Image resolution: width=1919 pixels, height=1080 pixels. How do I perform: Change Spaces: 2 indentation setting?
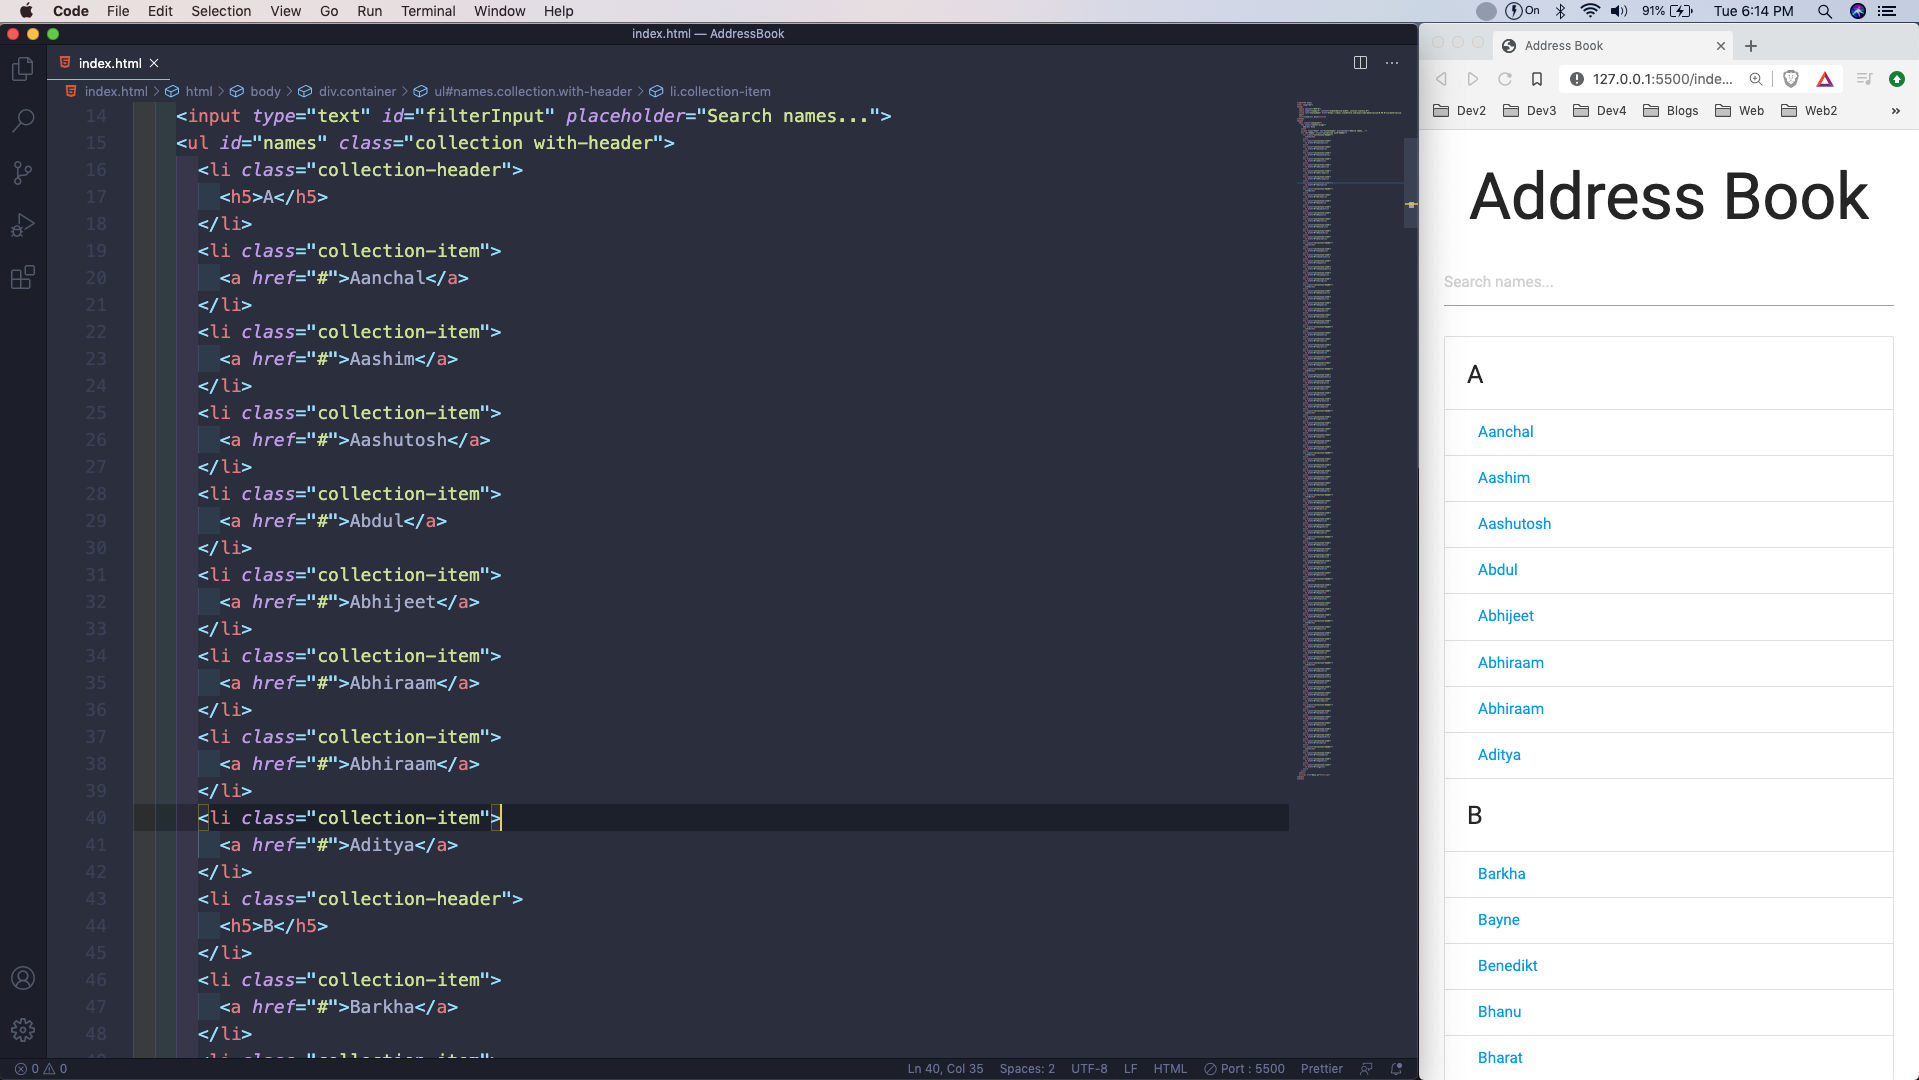pyautogui.click(x=1026, y=1069)
